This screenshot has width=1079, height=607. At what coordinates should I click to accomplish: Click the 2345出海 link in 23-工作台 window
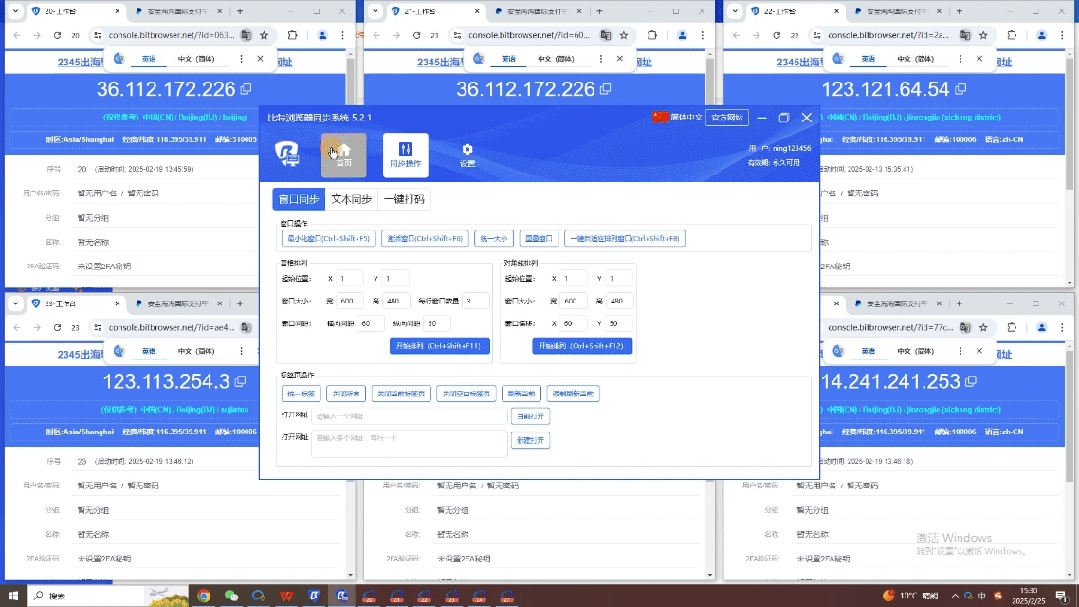coord(80,354)
